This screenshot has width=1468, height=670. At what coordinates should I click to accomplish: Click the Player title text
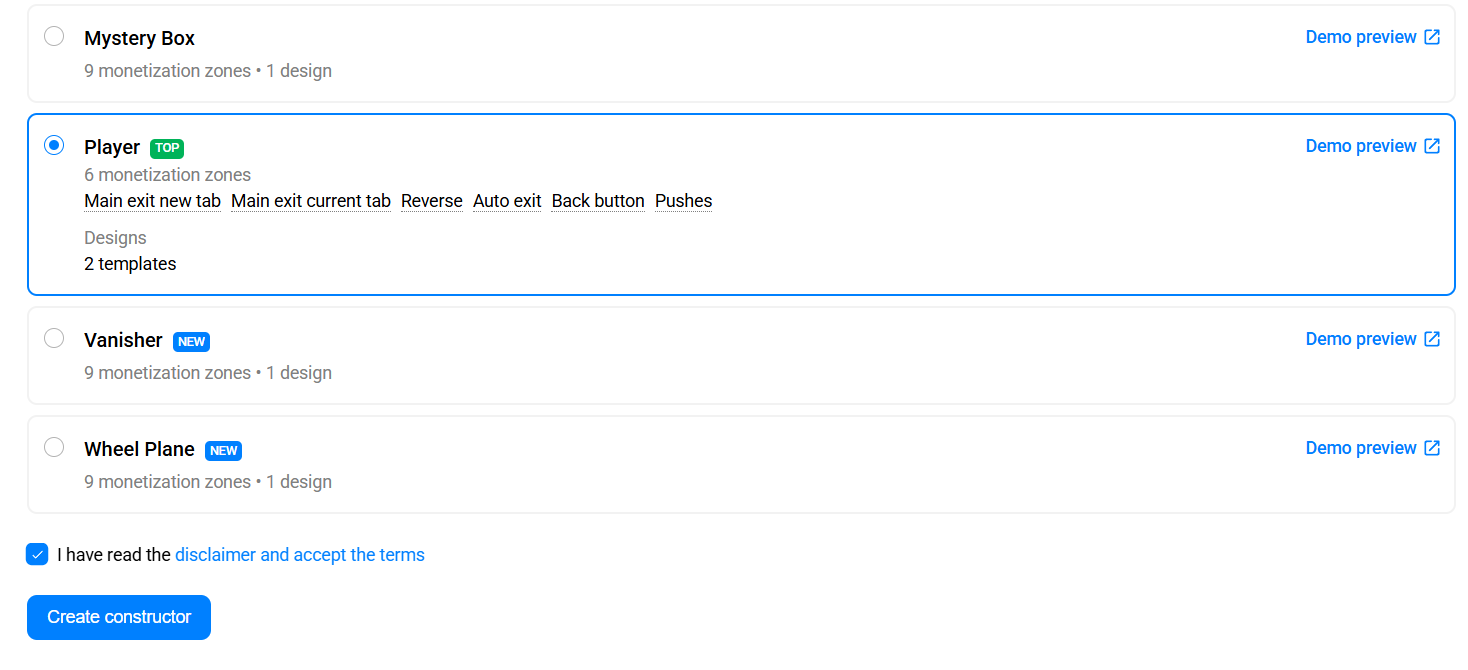(112, 147)
